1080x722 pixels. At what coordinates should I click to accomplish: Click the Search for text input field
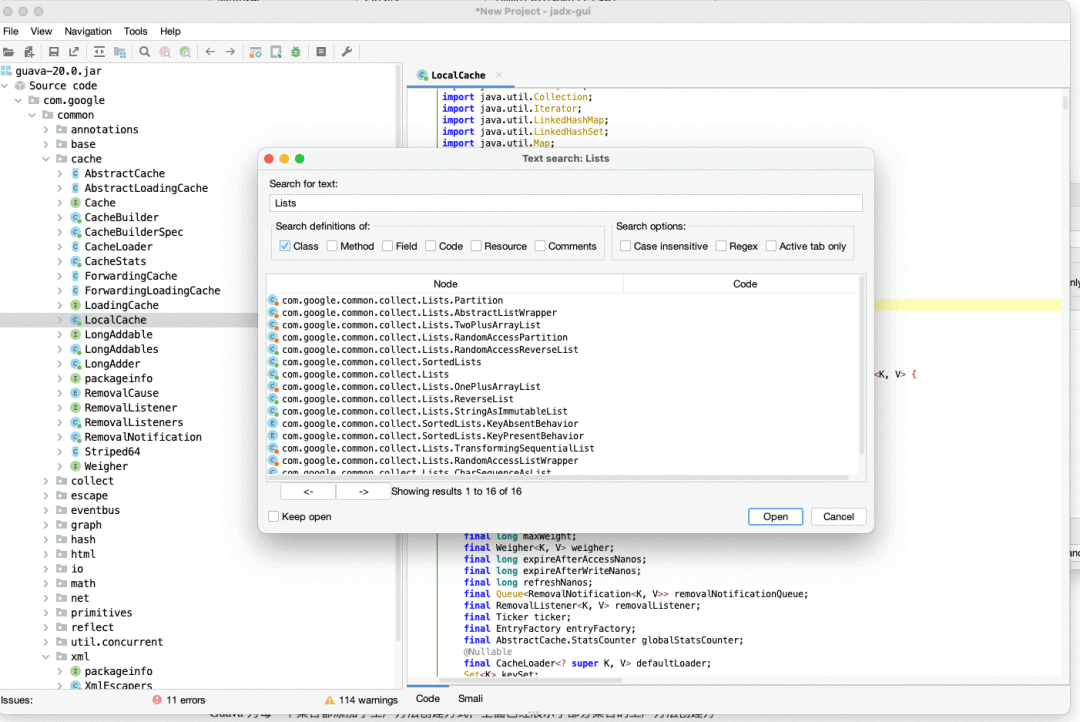[x=565, y=203]
